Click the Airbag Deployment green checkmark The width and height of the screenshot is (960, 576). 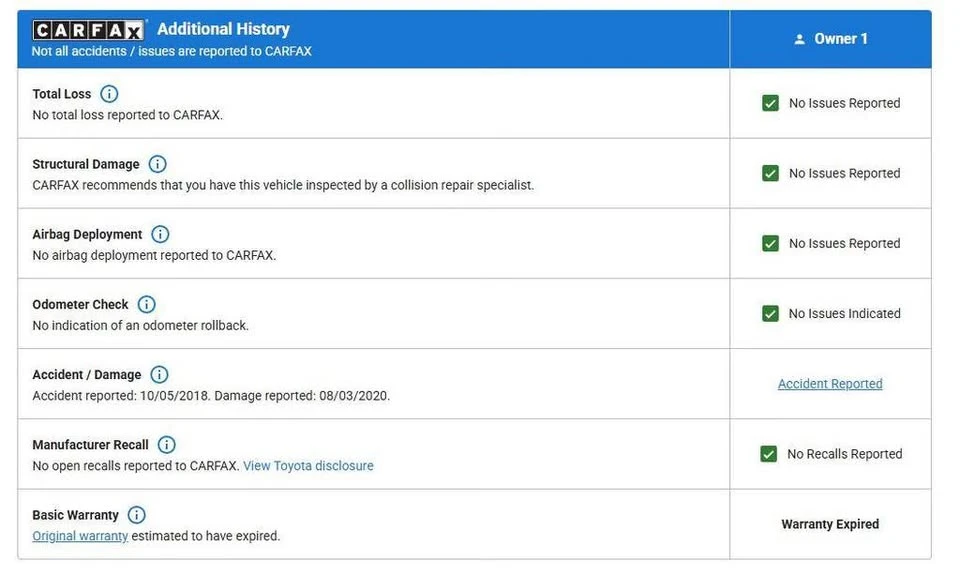tap(770, 244)
